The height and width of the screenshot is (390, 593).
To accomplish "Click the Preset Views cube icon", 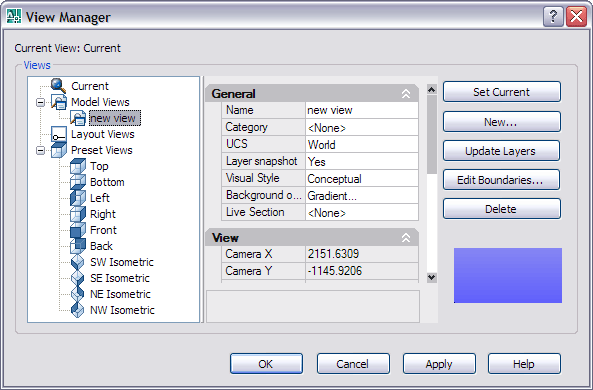I will [59, 150].
